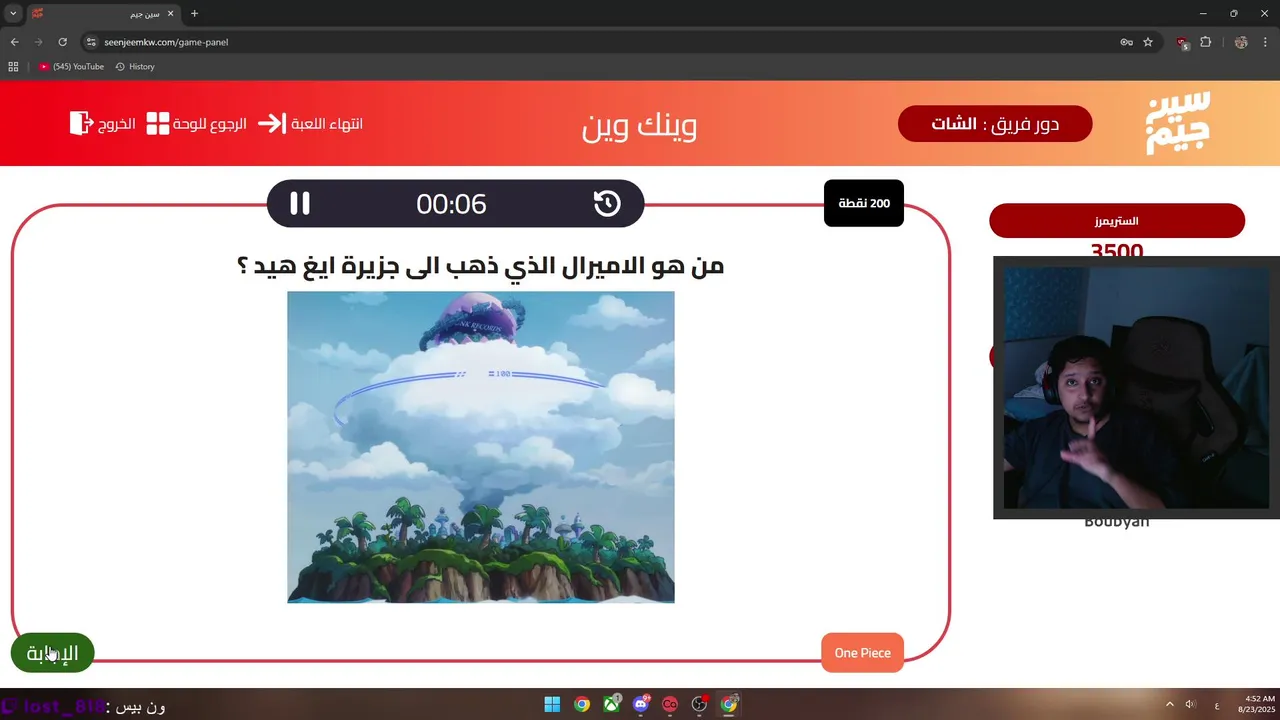Open the Chrome apps grid in bookmarks bar

tap(13, 66)
